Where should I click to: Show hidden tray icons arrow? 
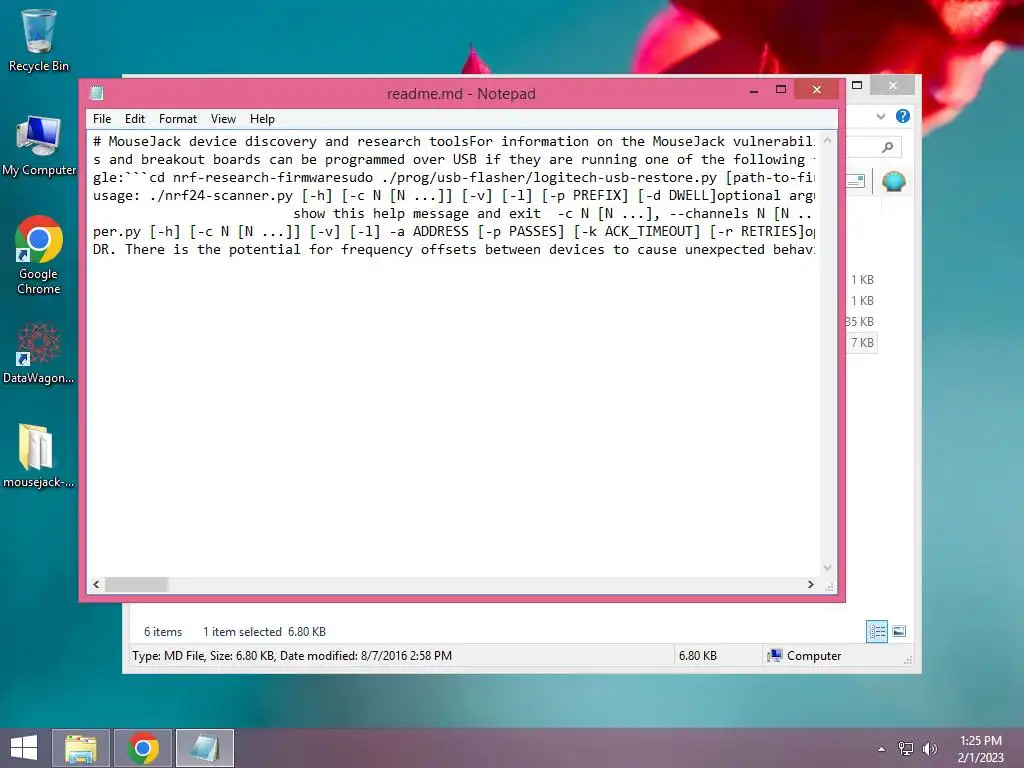coord(882,749)
